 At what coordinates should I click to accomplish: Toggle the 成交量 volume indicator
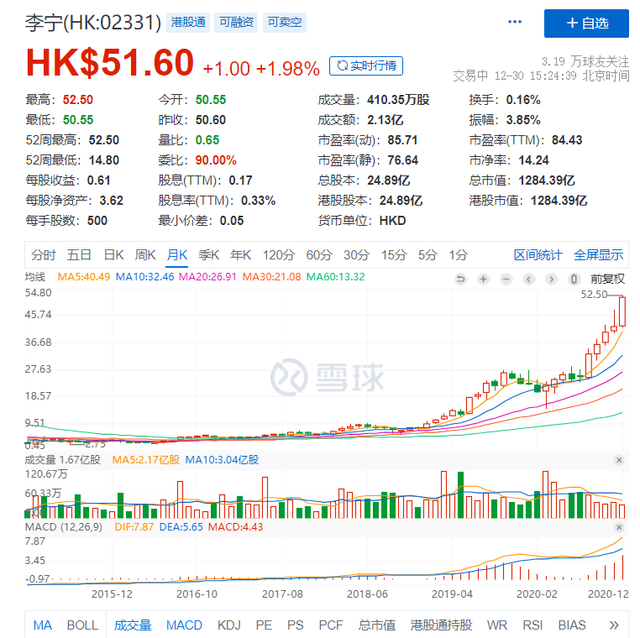(132, 625)
